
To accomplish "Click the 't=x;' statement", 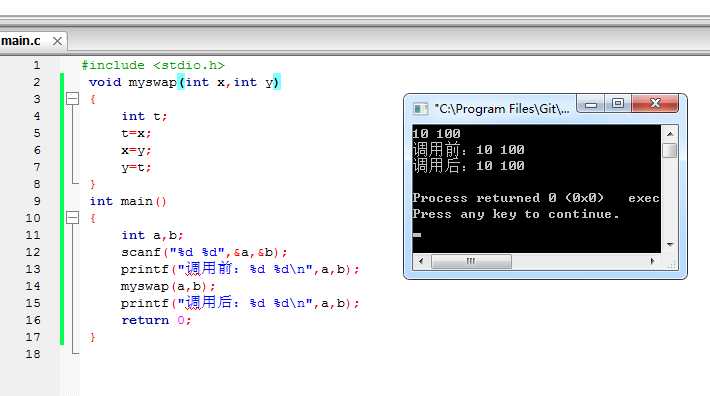I will click(136, 134).
